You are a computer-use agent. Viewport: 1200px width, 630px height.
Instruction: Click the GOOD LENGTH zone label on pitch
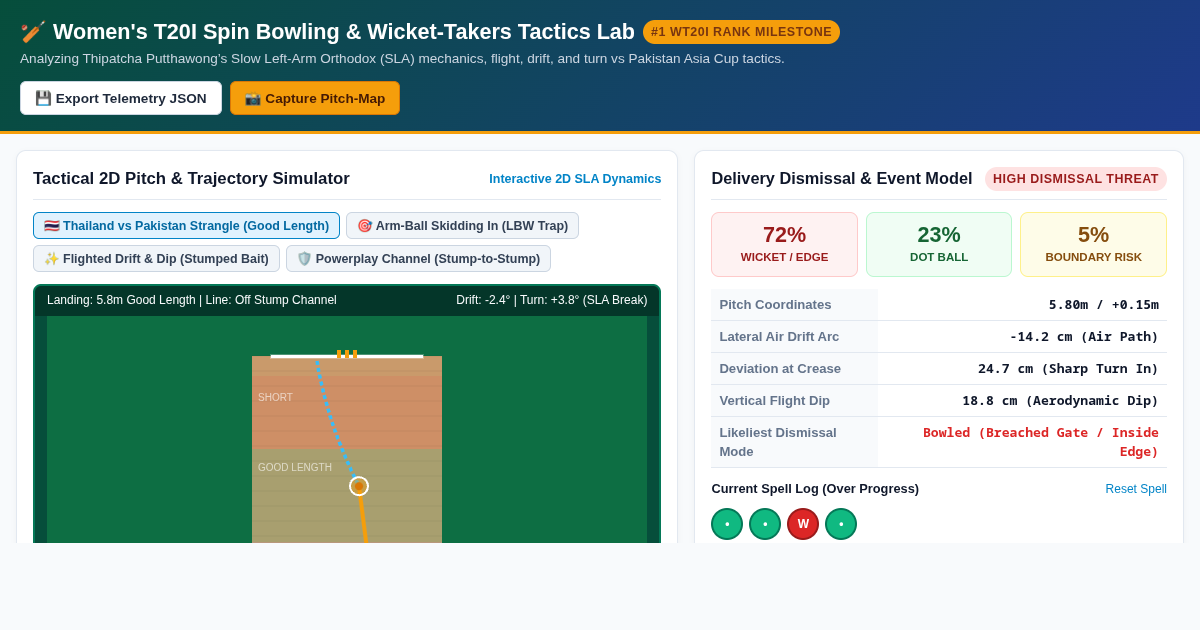295,467
